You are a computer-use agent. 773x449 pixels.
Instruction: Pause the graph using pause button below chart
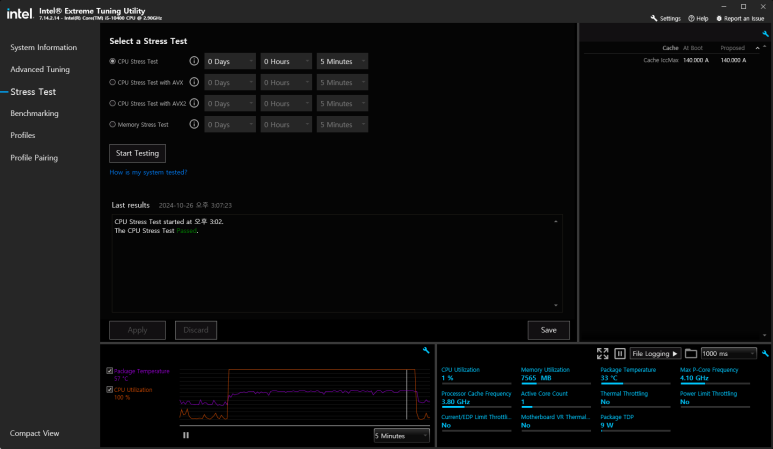click(x=186, y=435)
